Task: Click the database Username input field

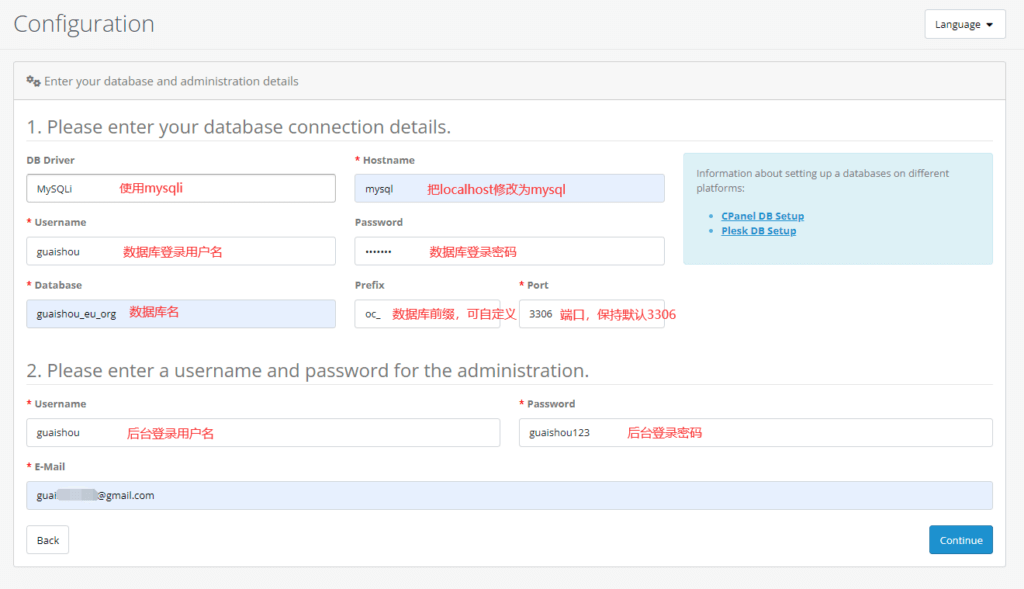Action: tap(180, 251)
